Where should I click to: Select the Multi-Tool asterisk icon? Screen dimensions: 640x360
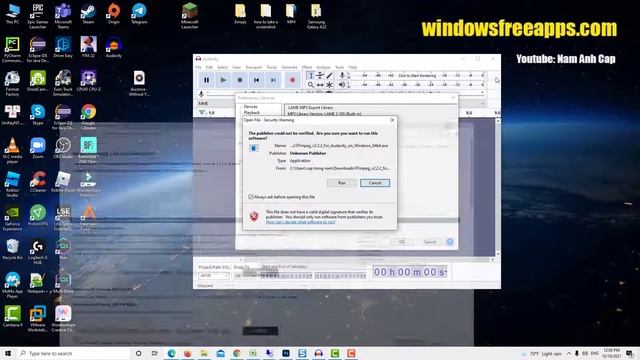tap(329, 85)
